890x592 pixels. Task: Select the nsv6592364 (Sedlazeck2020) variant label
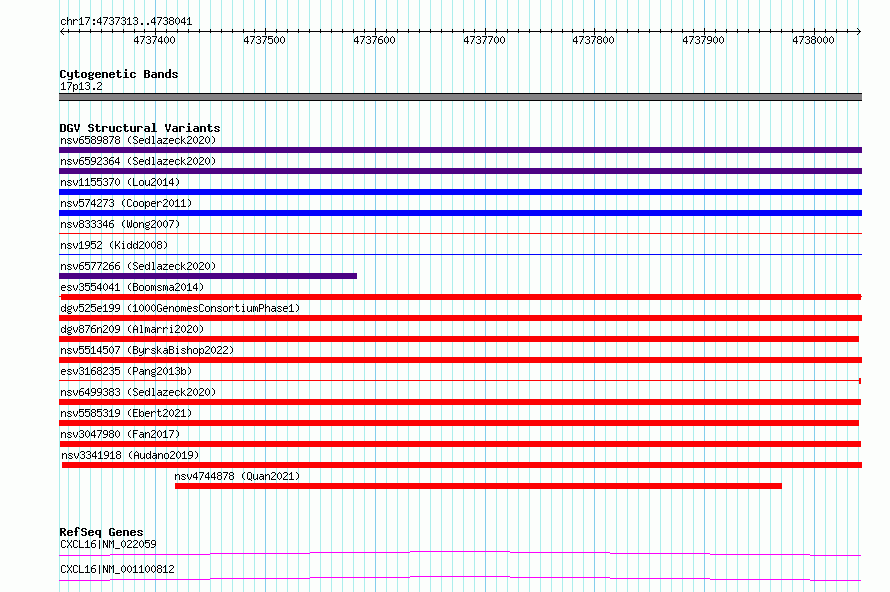point(138,161)
